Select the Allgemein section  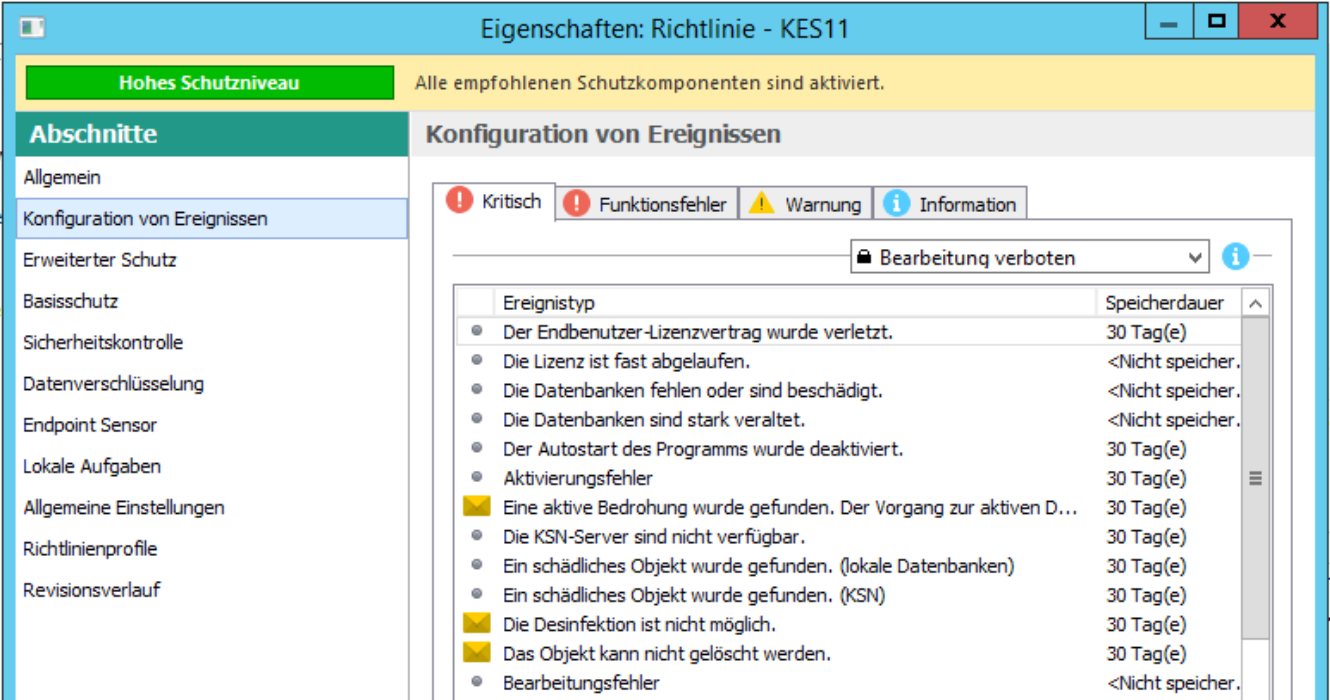click(x=212, y=177)
